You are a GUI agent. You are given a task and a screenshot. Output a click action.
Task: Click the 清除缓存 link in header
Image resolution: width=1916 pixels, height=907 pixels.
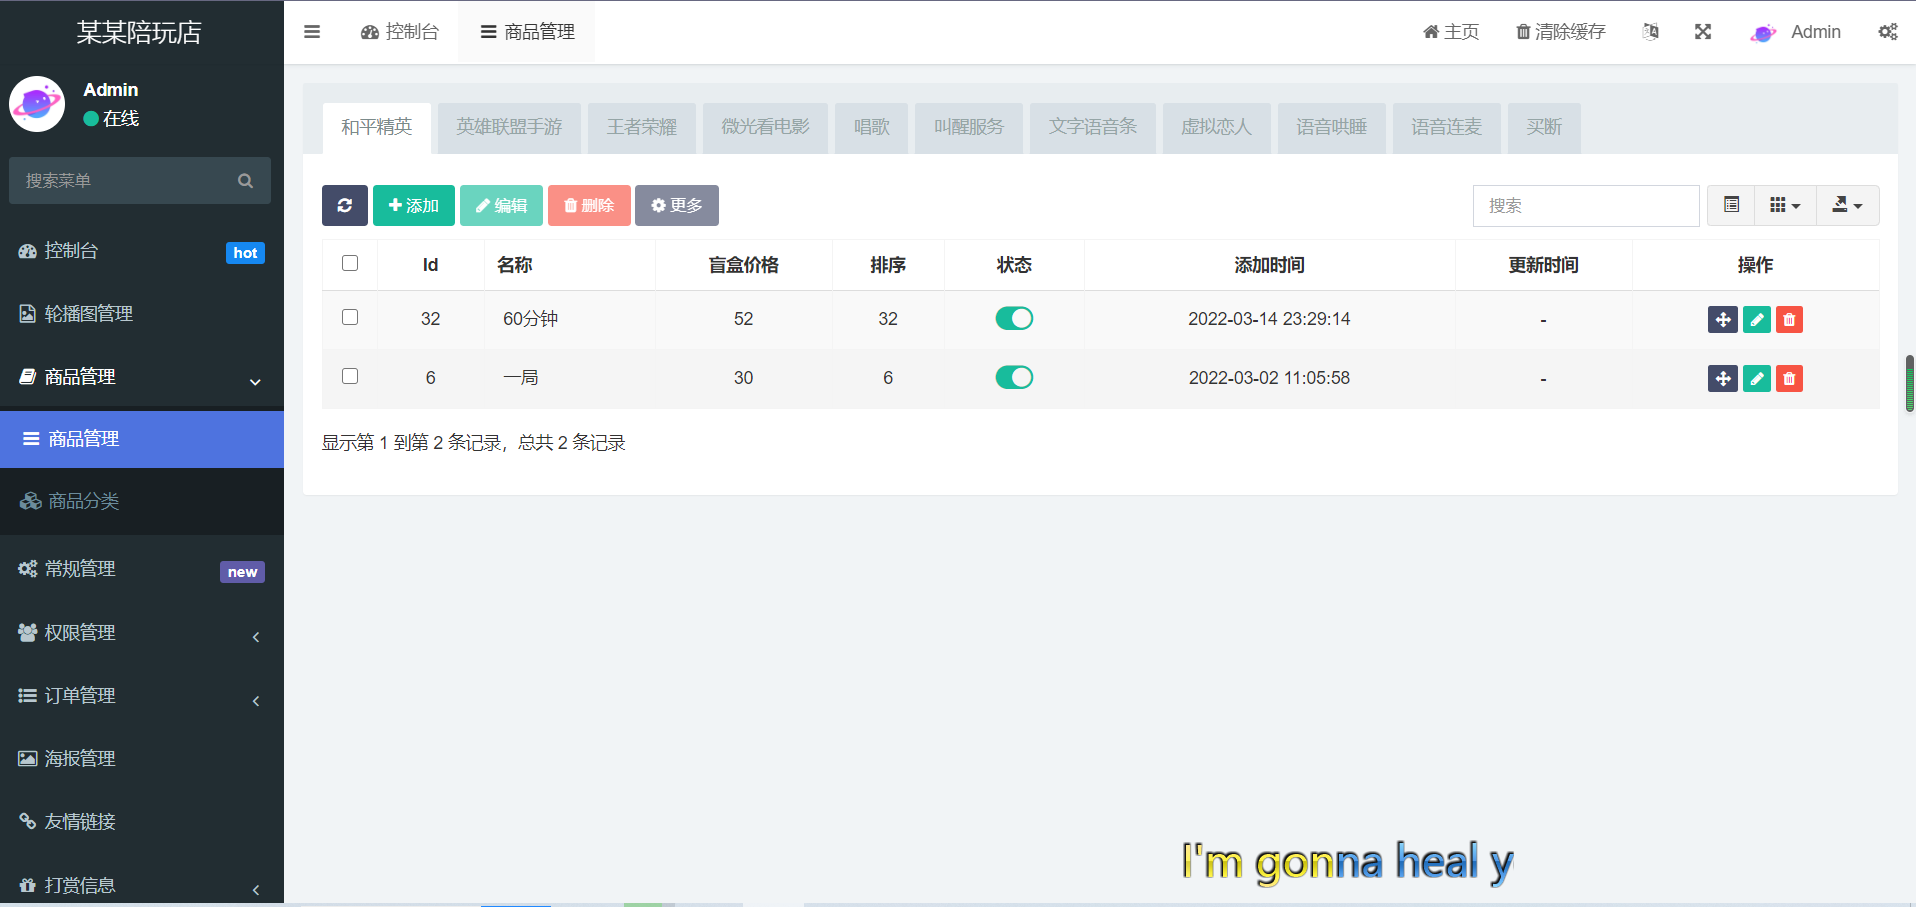tap(1560, 32)
